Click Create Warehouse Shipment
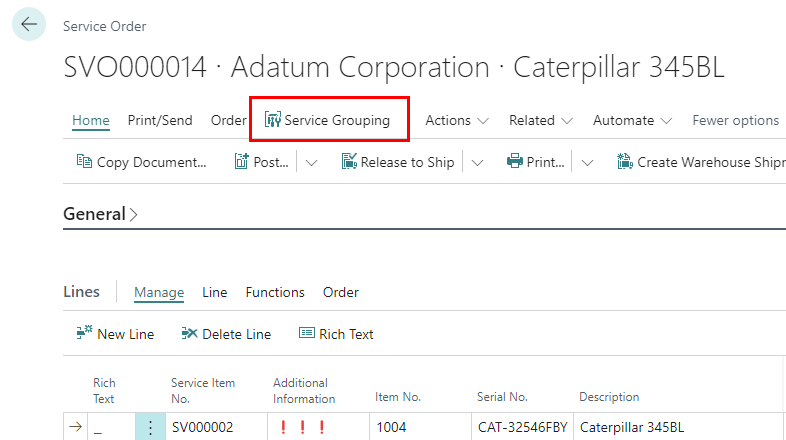Image resolution: width=786 pixels, height=440 pixels. point(702,162)
